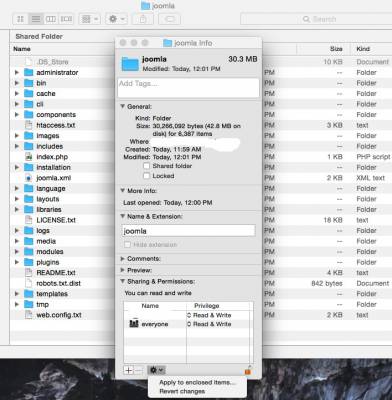
Task: Collapse the Name & Extension section
Action: (122, 216)
